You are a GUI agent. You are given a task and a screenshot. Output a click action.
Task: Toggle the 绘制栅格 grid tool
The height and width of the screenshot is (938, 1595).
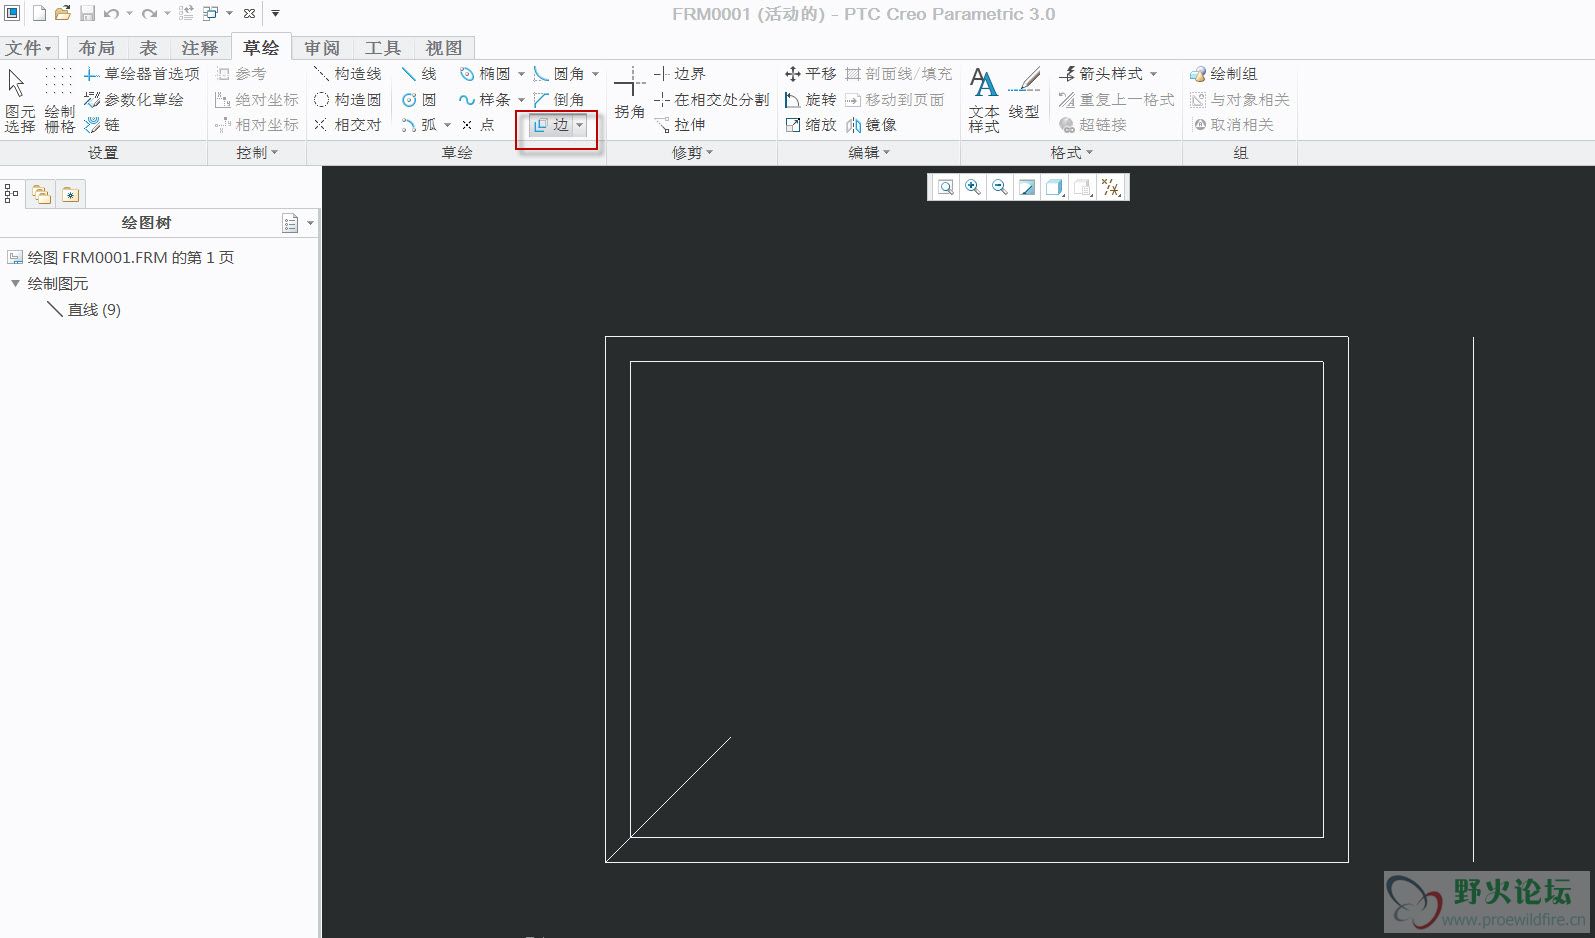point(59,100)
